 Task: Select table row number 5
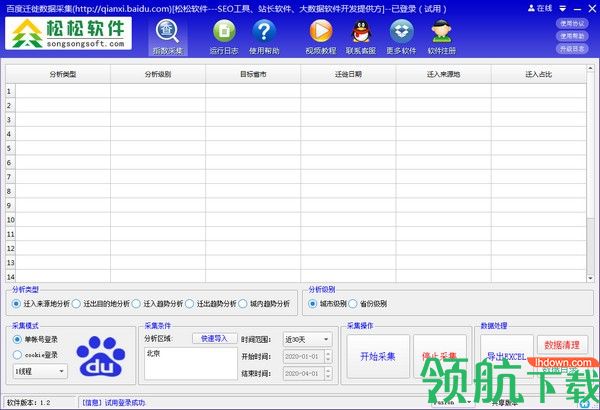(10, 148)
